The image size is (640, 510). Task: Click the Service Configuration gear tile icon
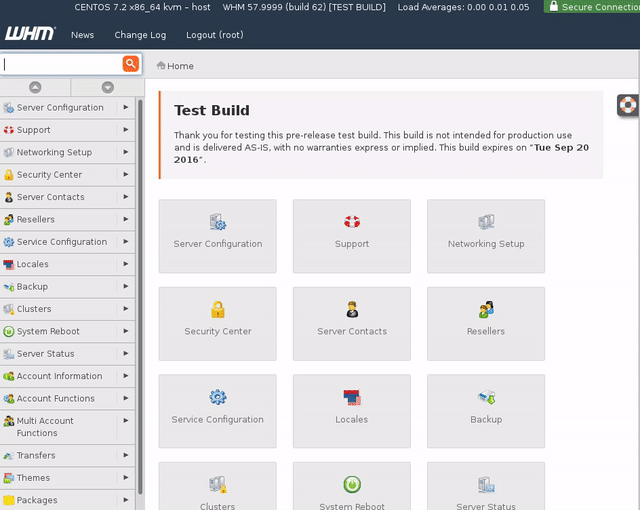click(218, 397)
